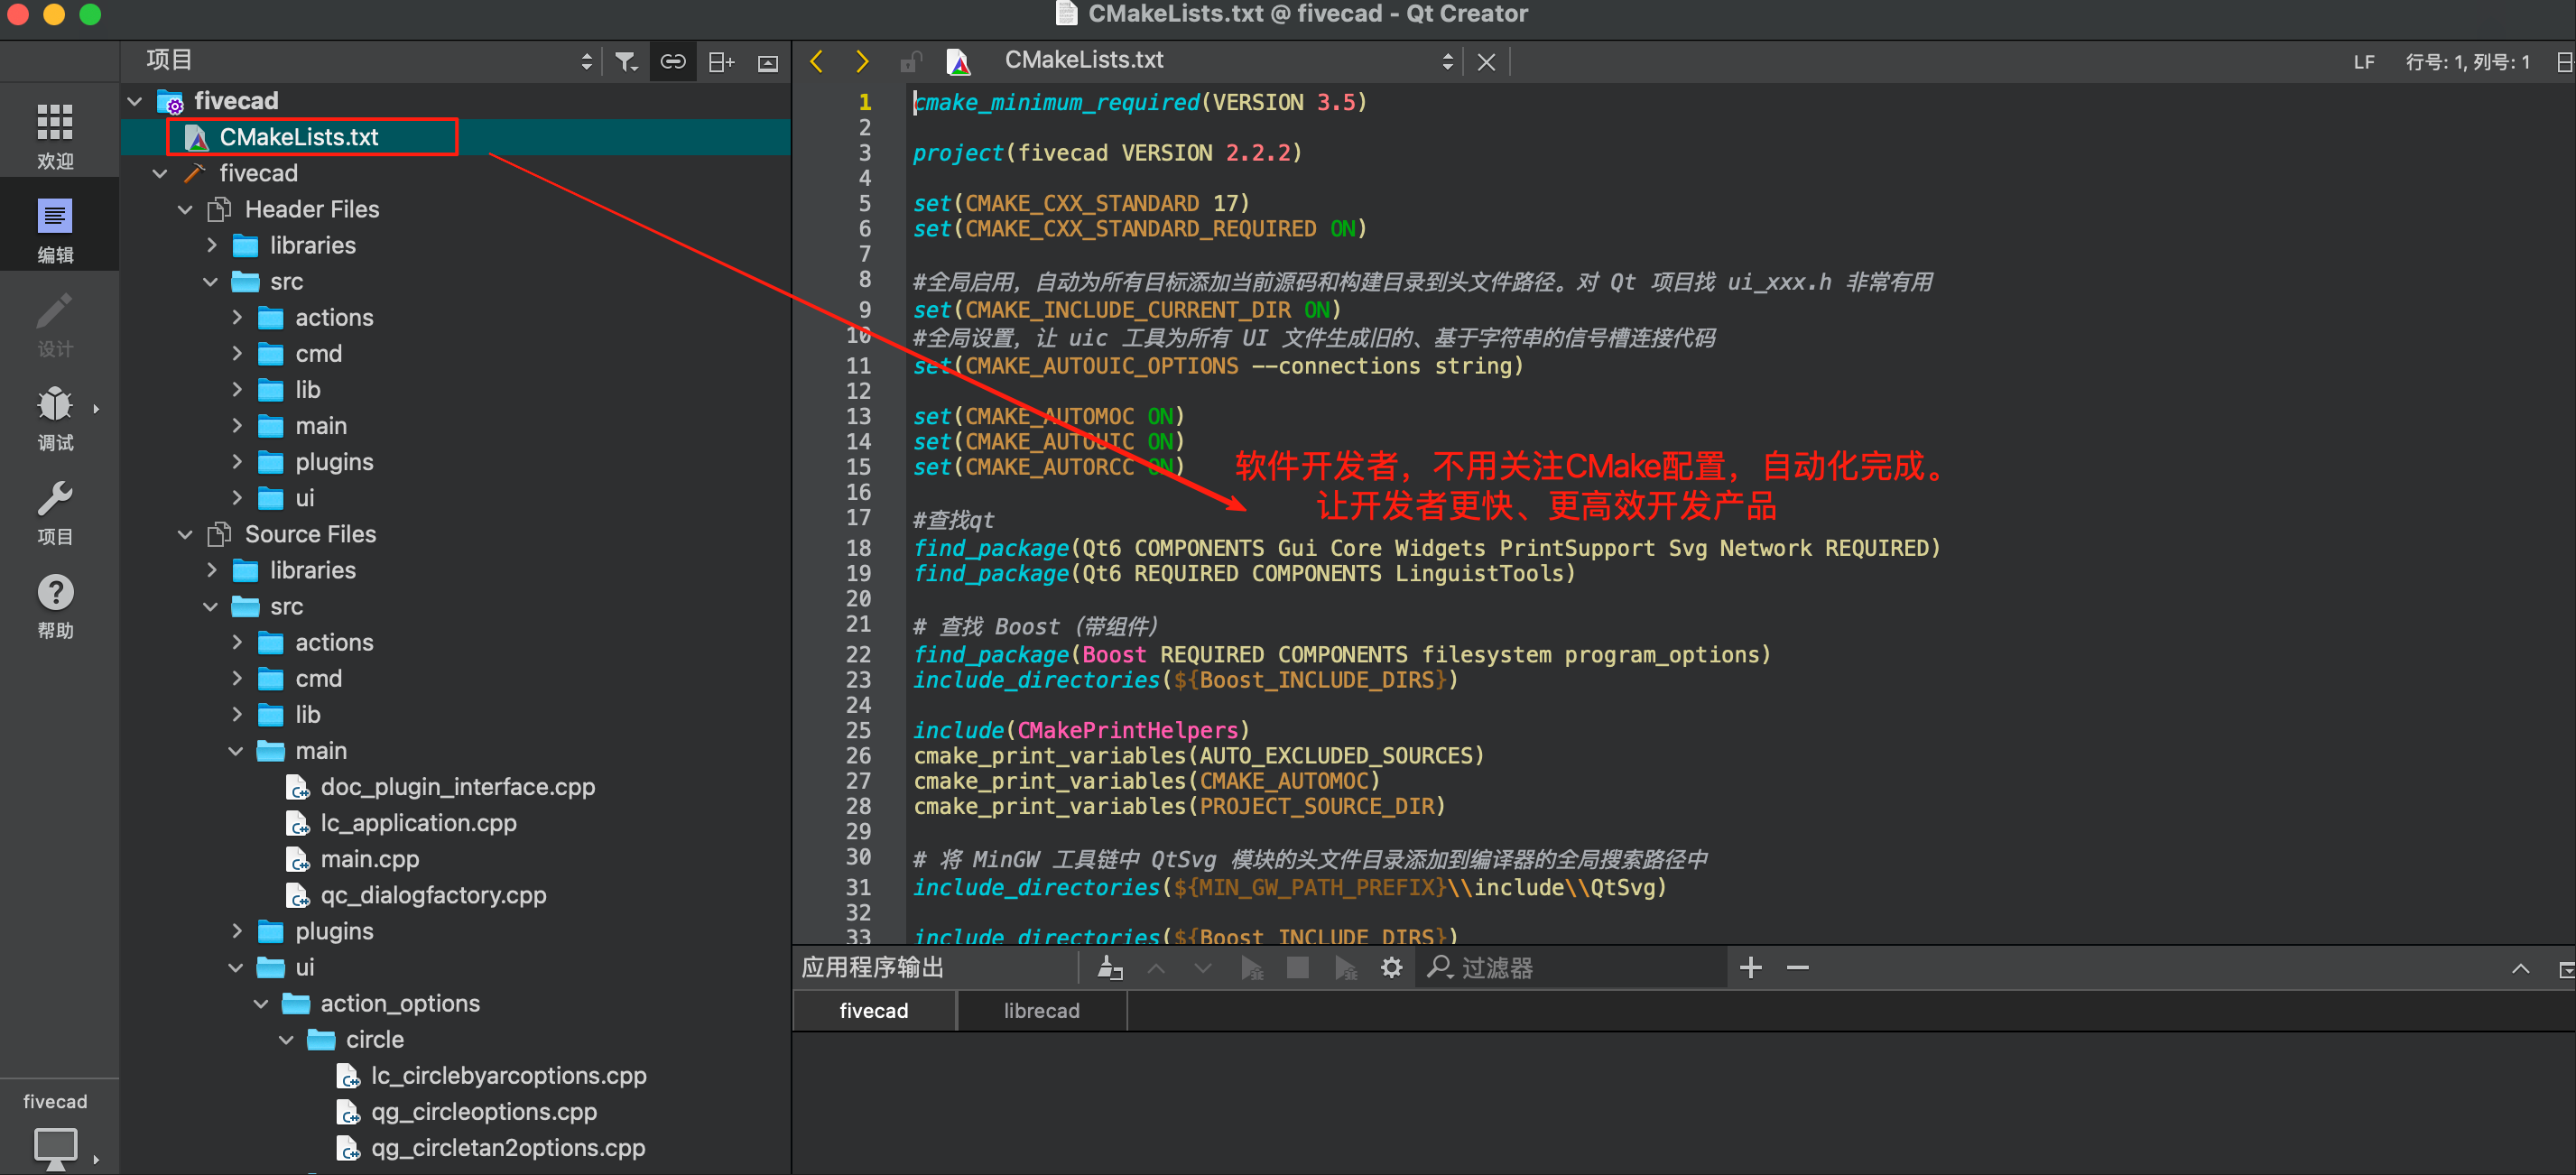The image size is (2576, 1175).
Task: Click the file lock writable icon
Action: 910,62
